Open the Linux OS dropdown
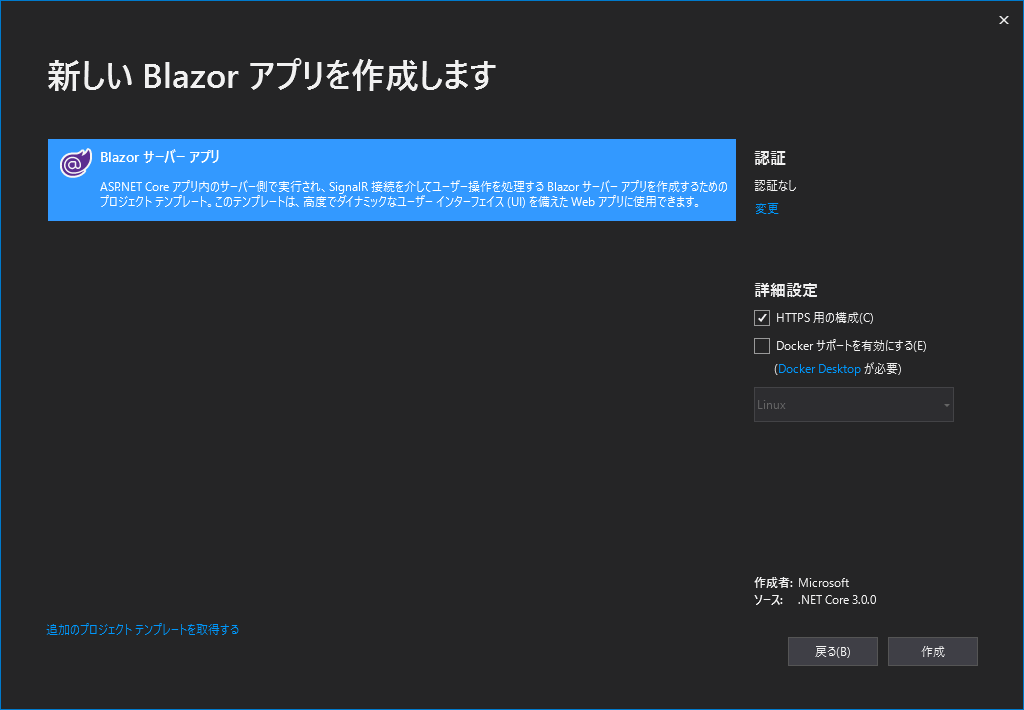Viewport: 1024px width, 710px height. (x=854, y=404)
